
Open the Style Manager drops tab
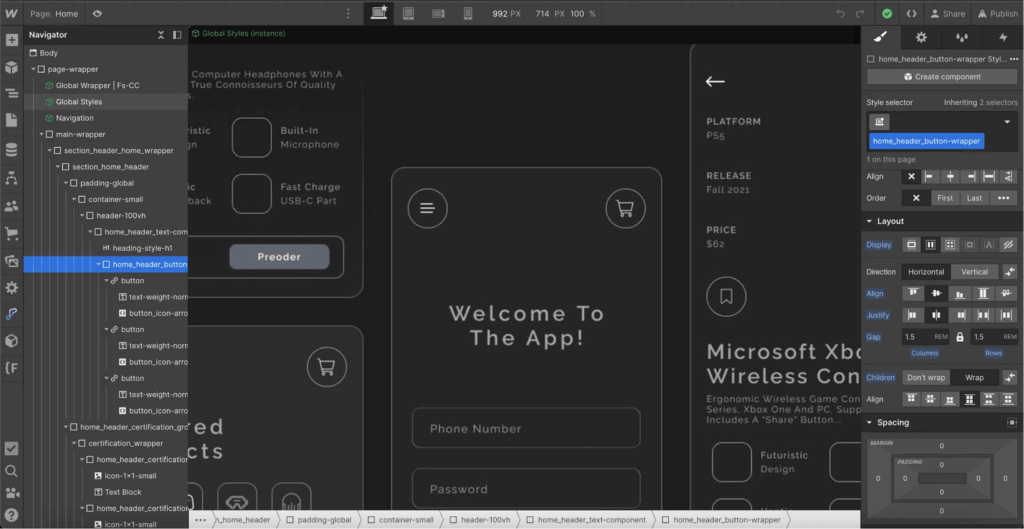click(961, 37)
